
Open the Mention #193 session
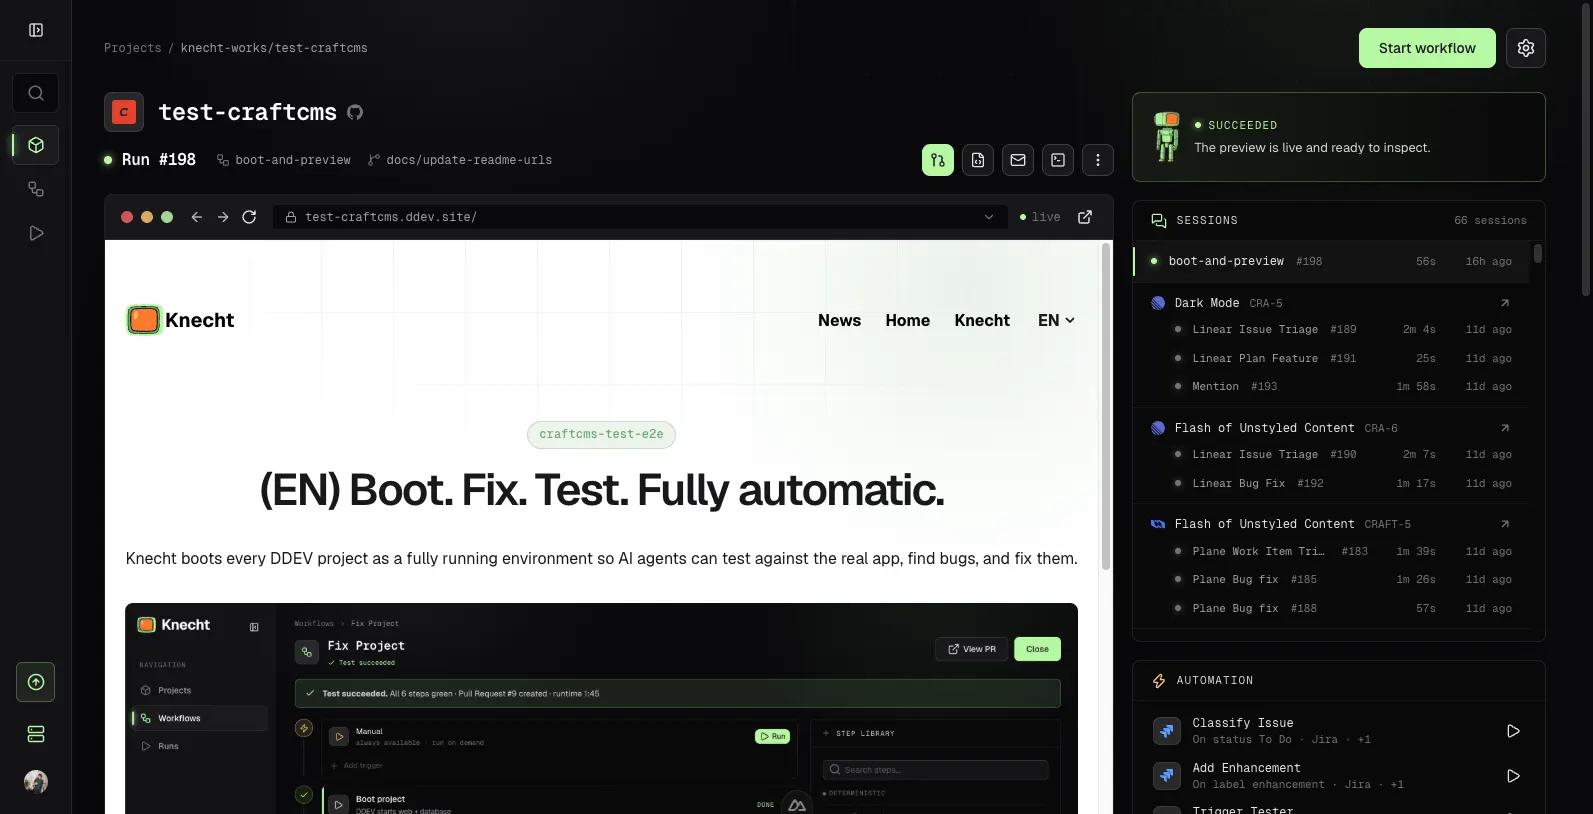[1342, 386]
